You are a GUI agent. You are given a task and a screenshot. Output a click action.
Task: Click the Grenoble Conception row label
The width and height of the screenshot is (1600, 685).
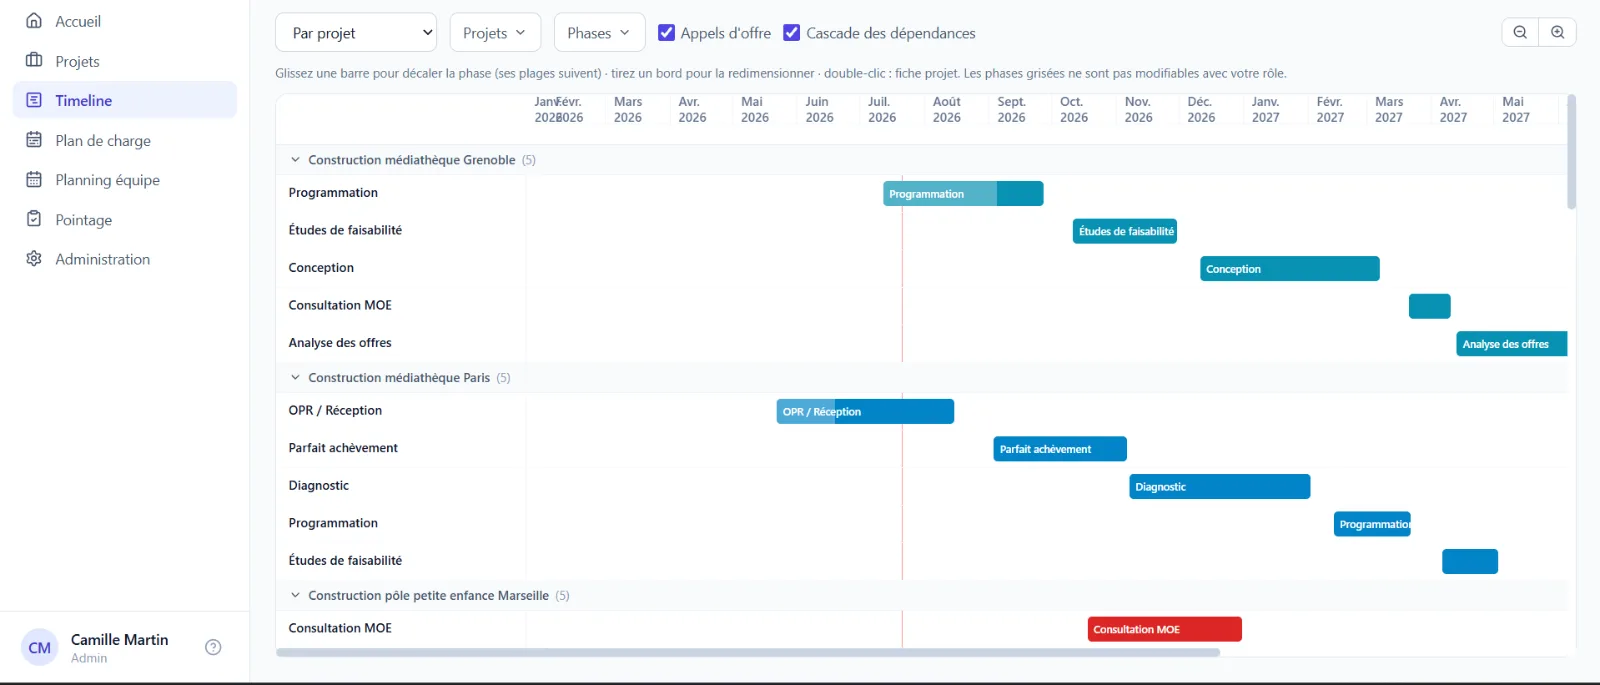321,268
